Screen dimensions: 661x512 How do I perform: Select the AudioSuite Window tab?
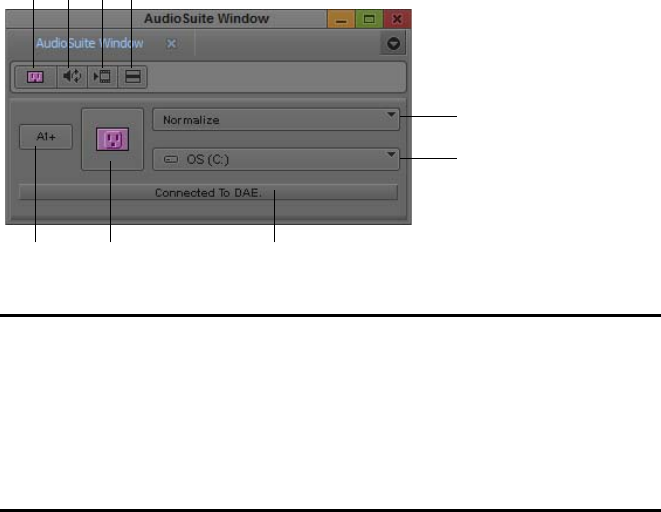click(89, 43)
